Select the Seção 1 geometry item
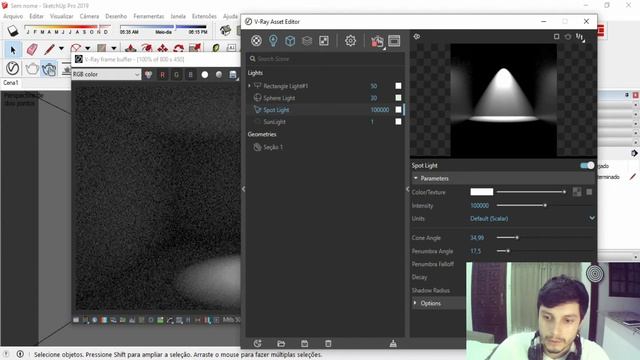640x360 pixels. coord(273,147)
